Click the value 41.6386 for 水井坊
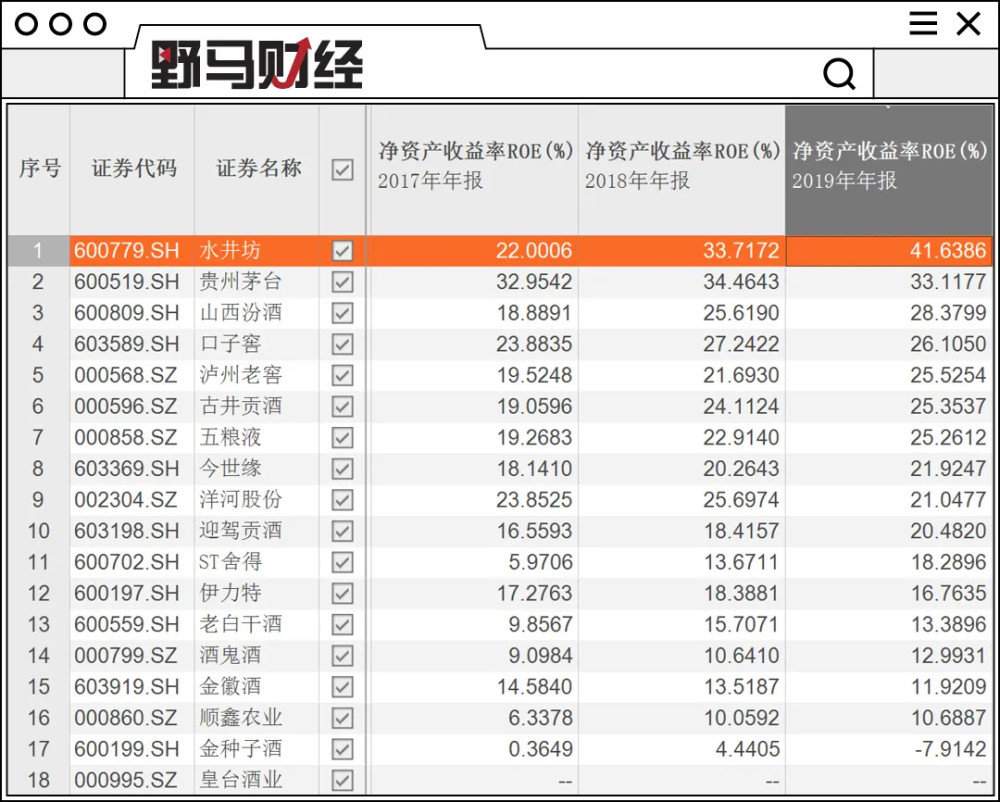 pyautogui.click(x=948, y=251)
